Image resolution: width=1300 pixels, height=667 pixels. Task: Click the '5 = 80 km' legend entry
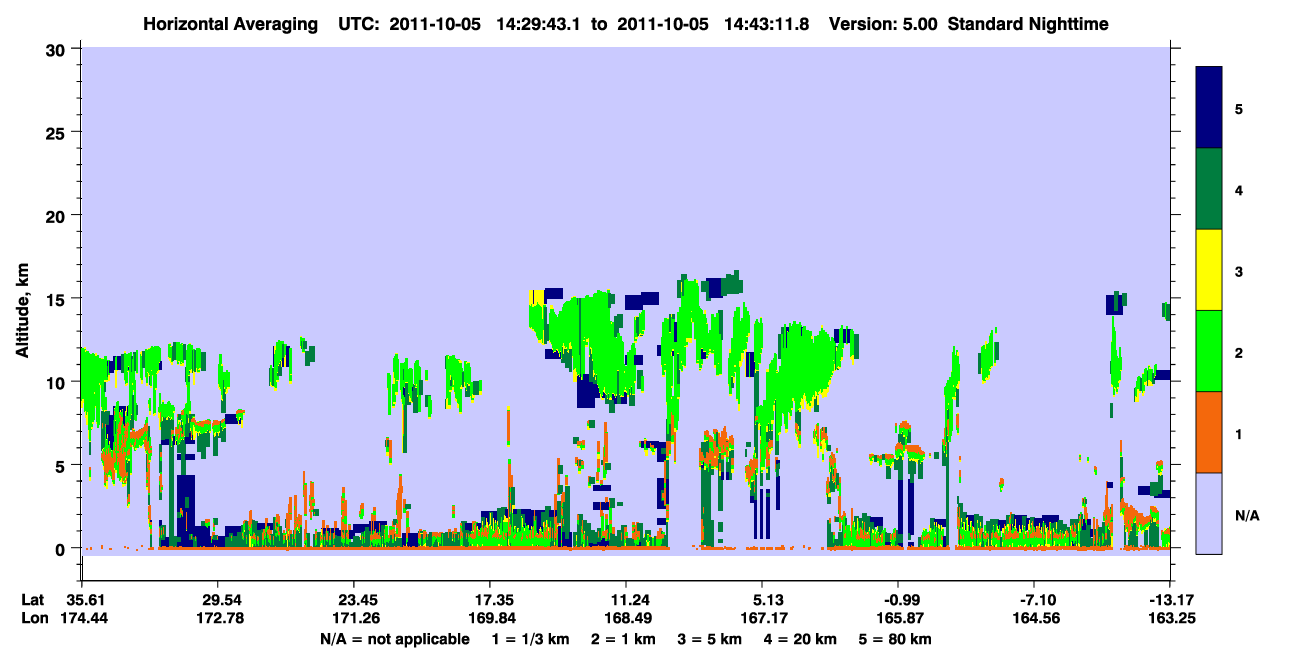click(x=896, y=639)
